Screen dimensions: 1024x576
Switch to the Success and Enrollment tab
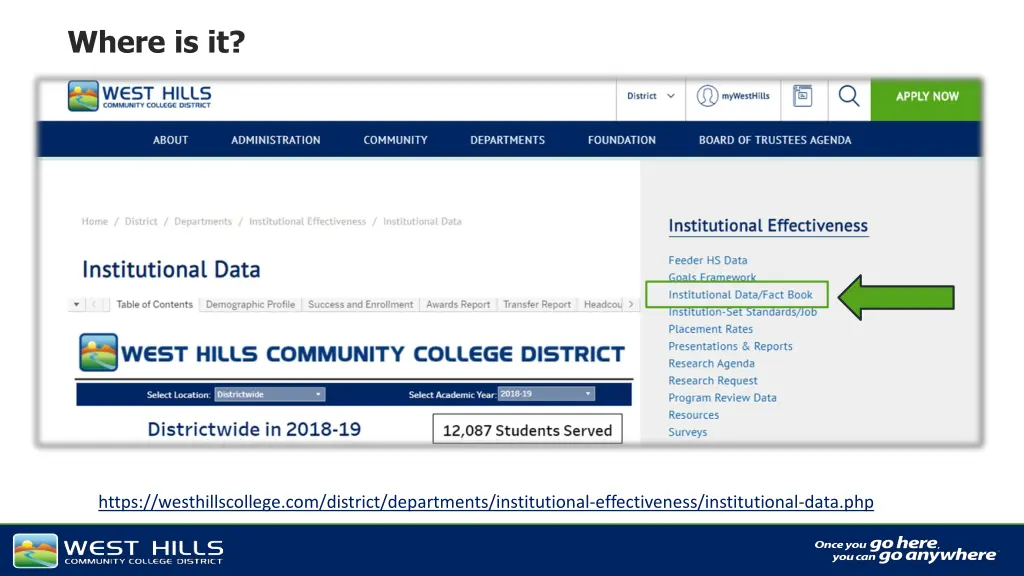360,304
